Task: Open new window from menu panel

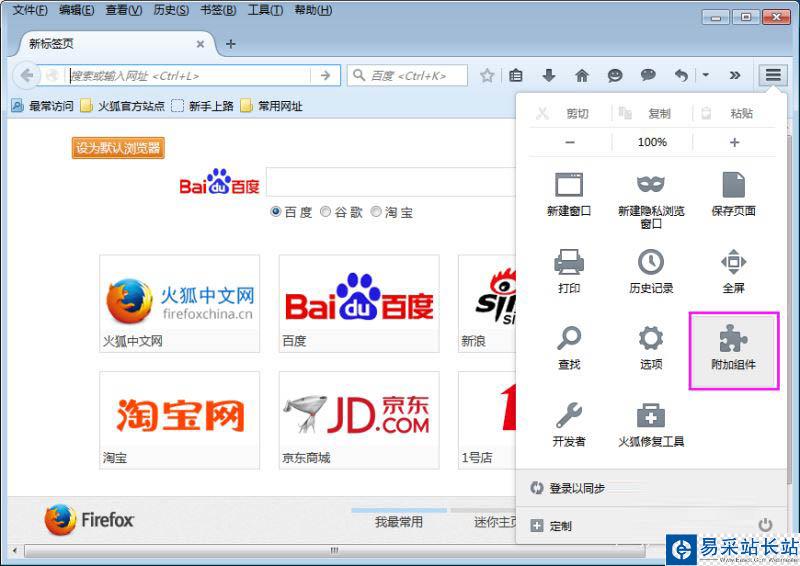Action: [x=569, y=195]
